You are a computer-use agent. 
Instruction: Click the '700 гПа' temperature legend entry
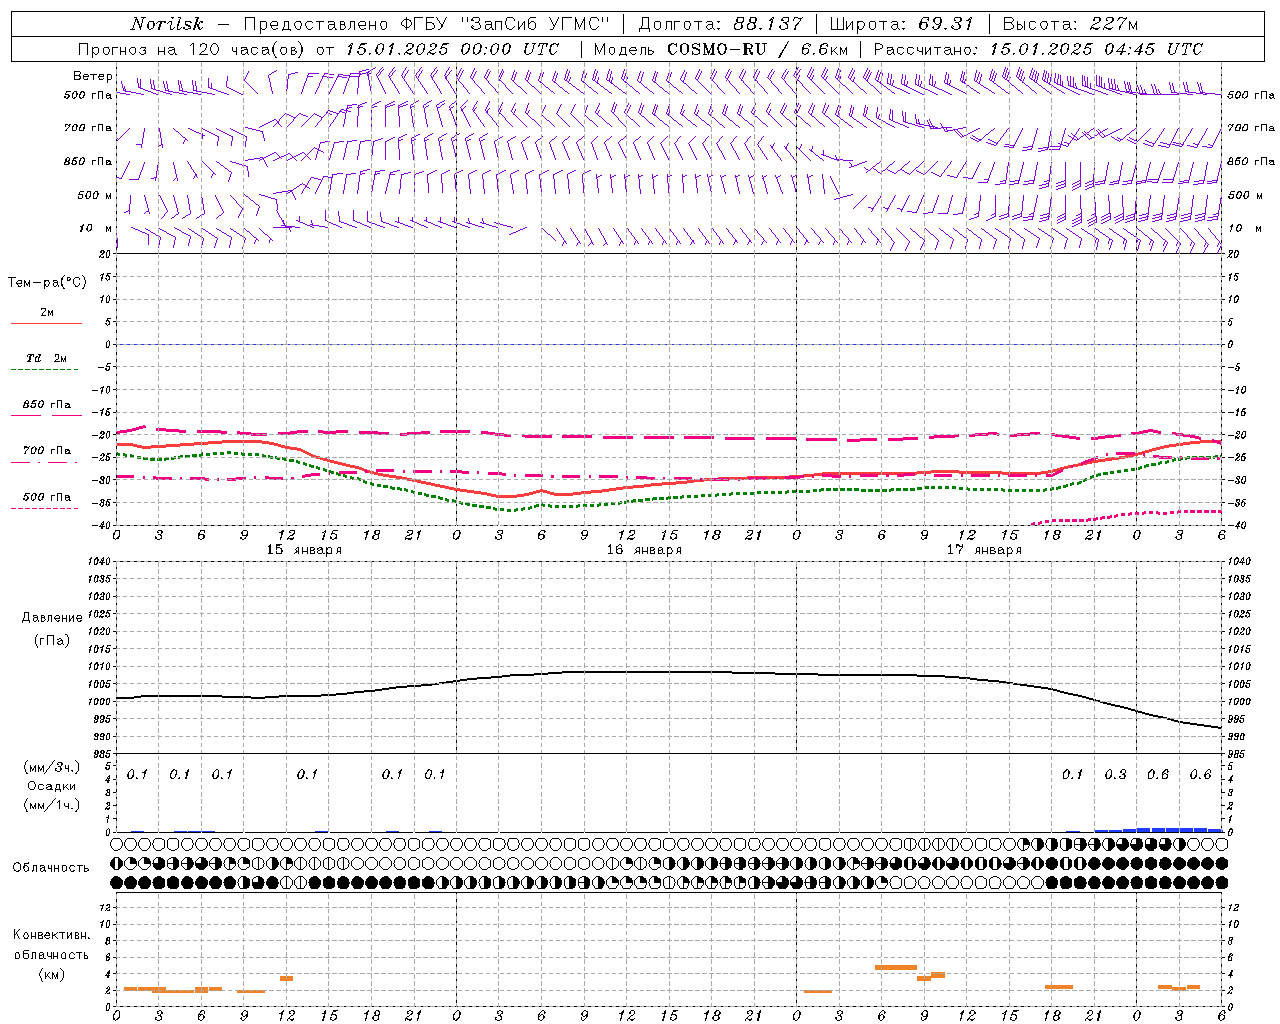click(x=47, y=451)
